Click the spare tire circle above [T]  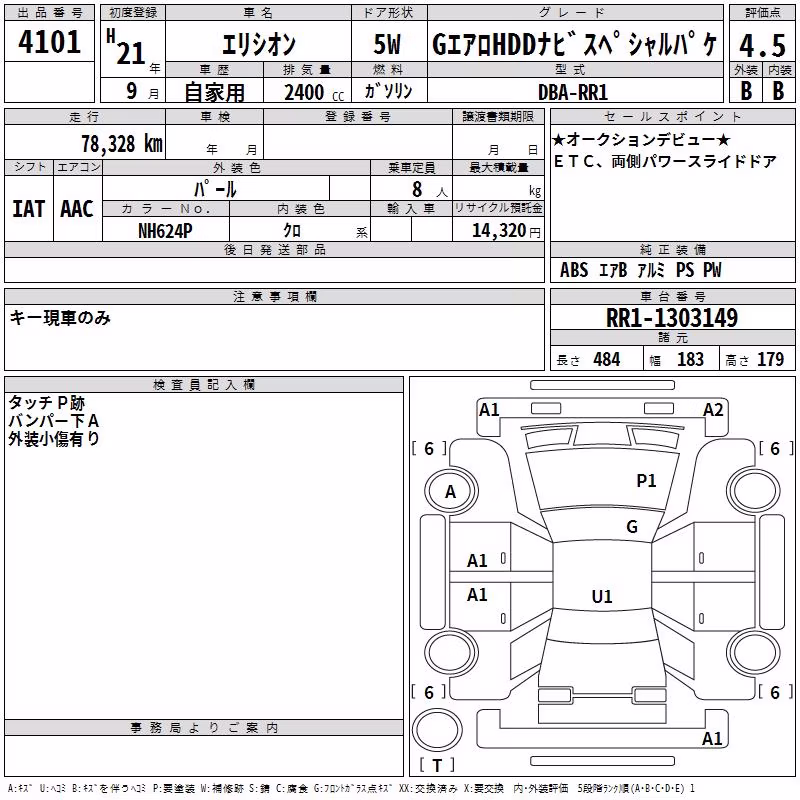coord(437,730)
